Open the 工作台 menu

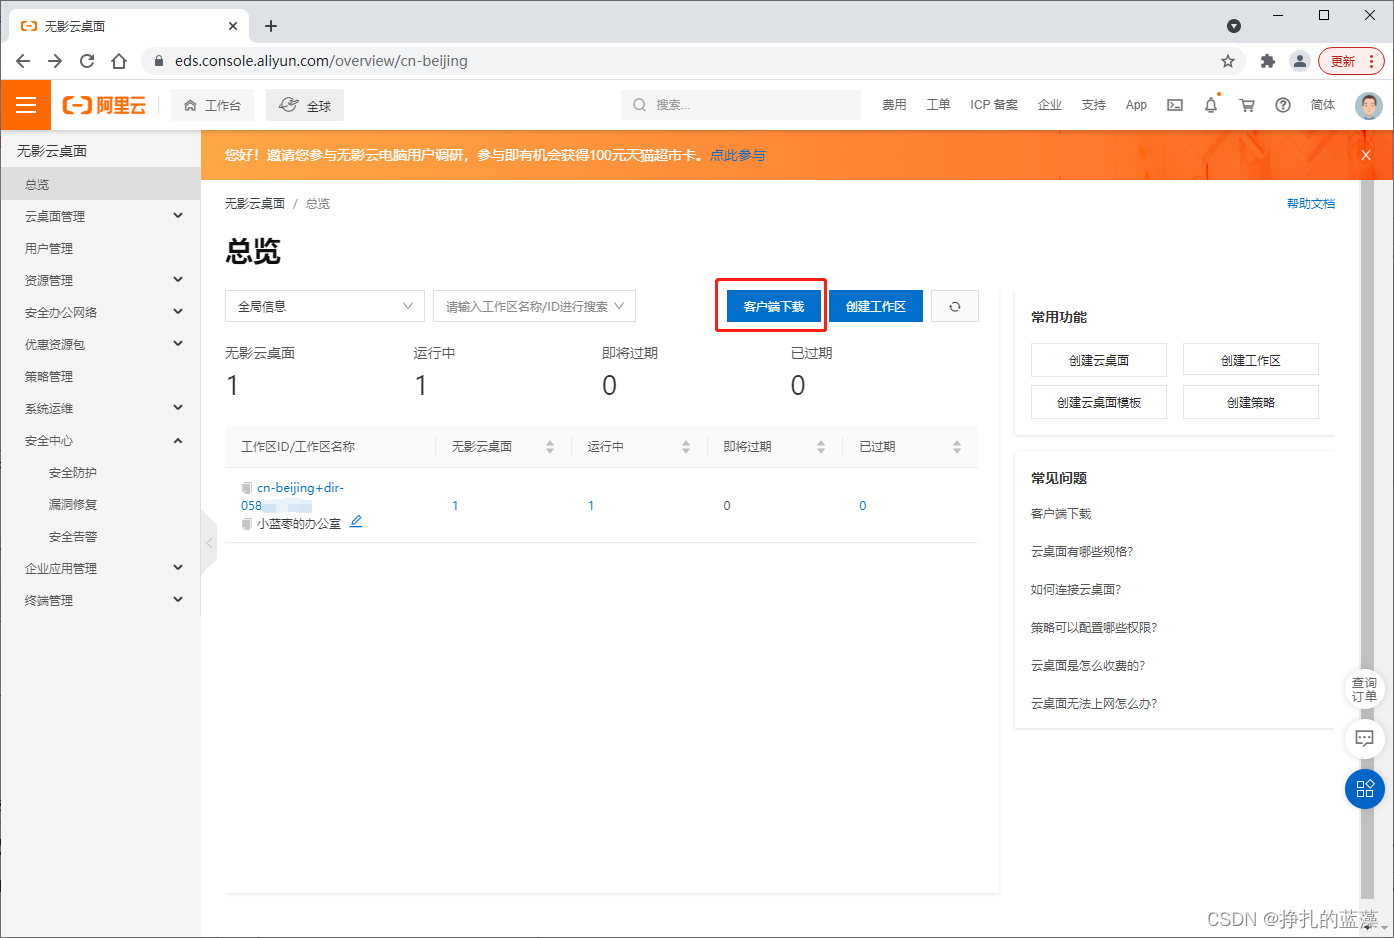point(212,104)
